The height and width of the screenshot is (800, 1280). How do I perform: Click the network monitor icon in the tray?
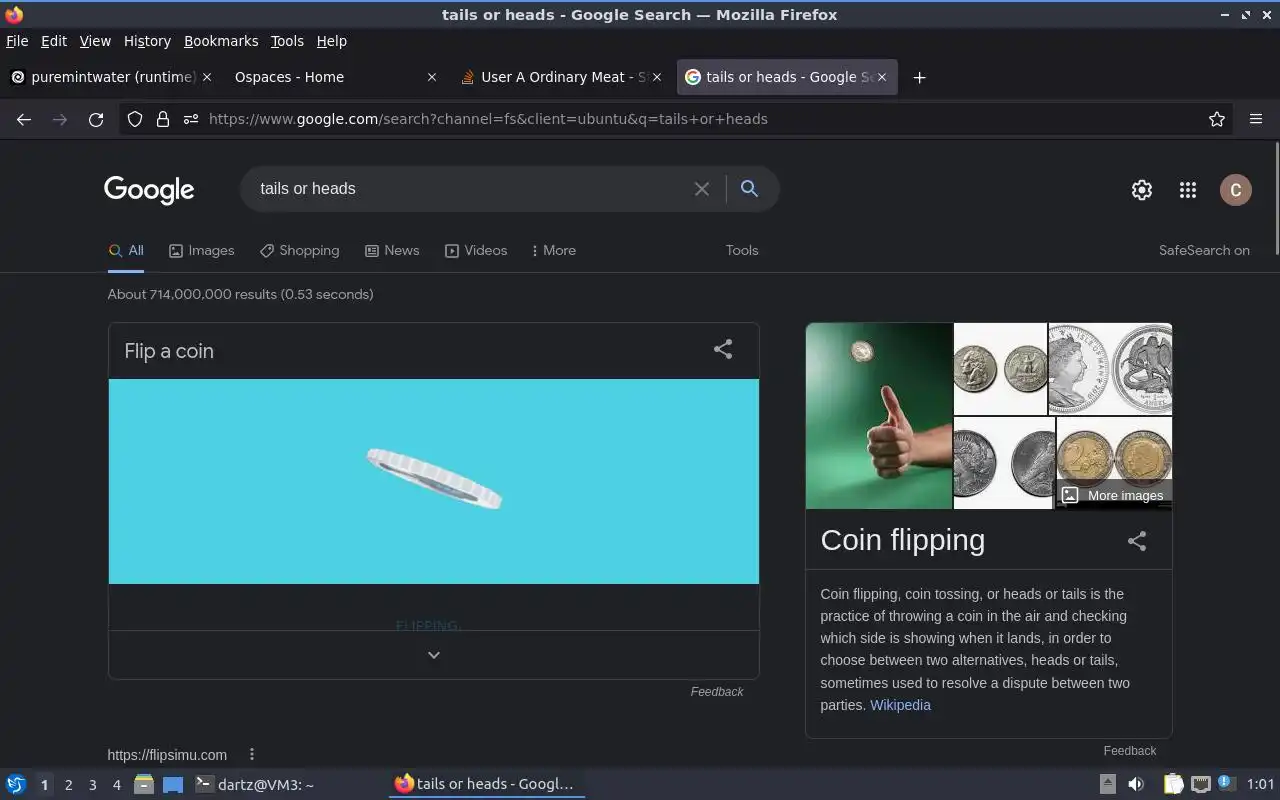pyautogui.click(x=1201, y=784)
